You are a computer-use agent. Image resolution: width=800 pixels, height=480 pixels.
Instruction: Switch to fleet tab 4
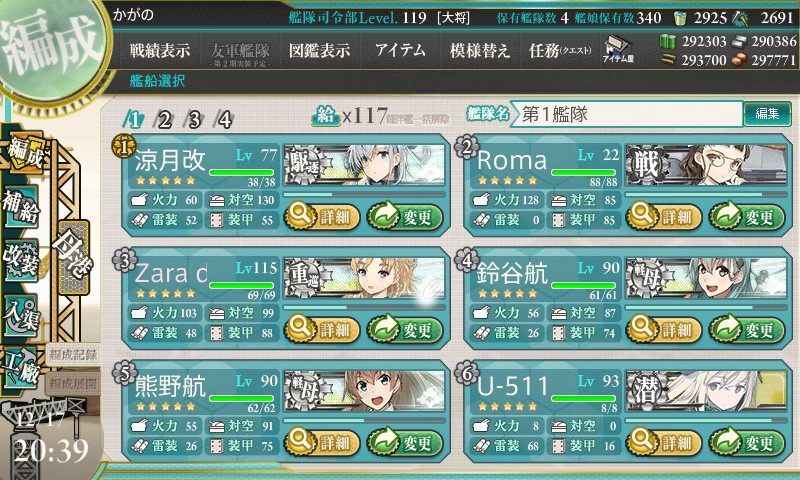224,120
